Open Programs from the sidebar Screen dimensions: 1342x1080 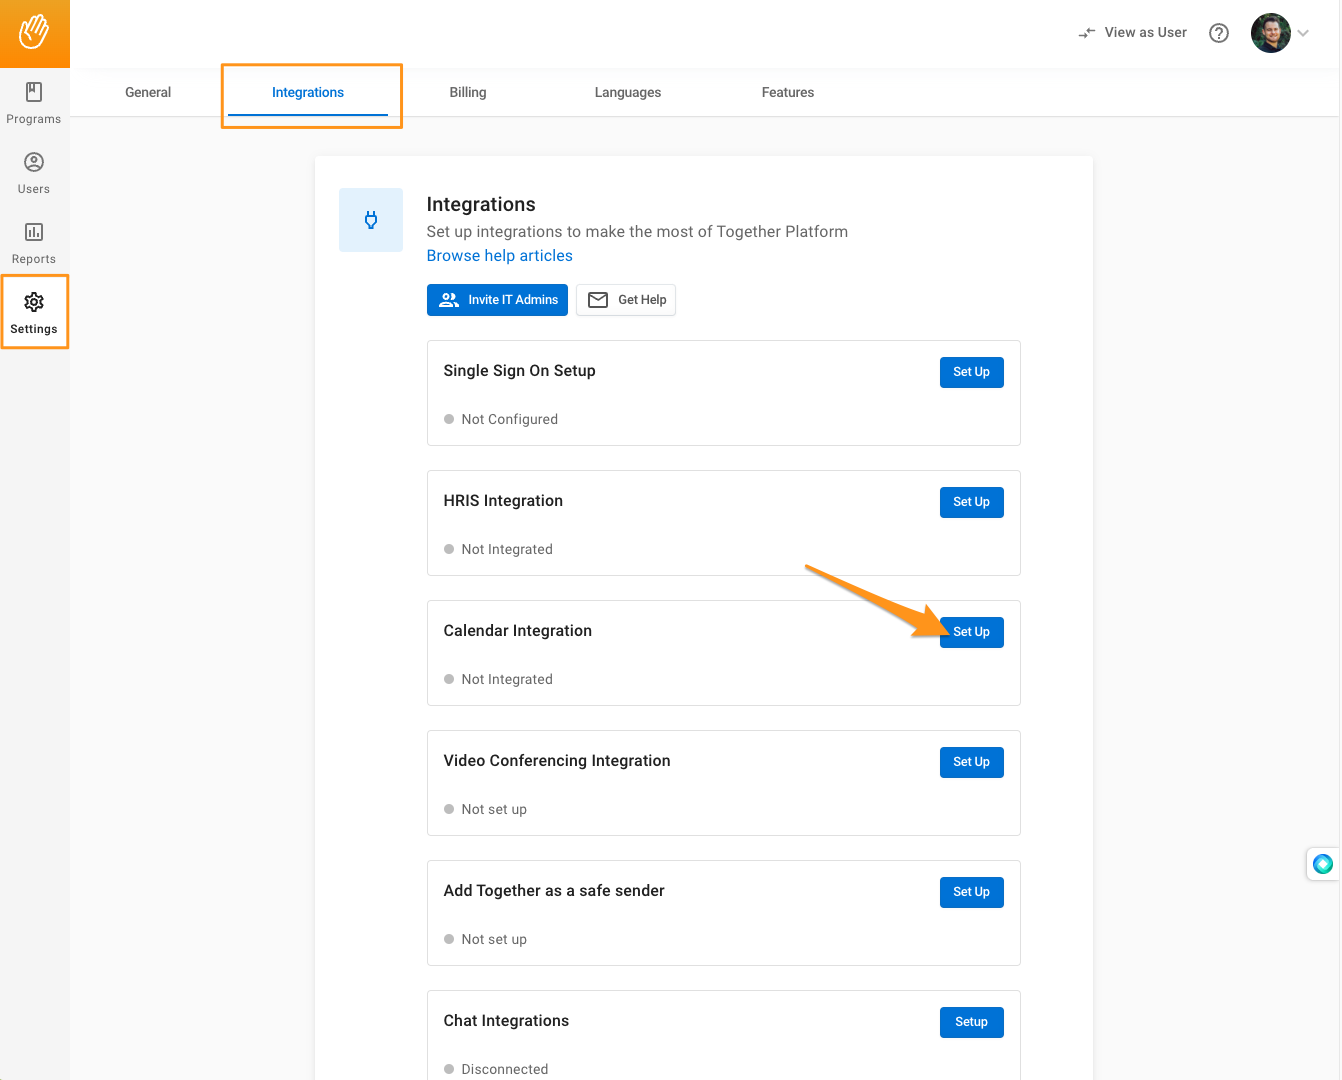click(34, 103)
